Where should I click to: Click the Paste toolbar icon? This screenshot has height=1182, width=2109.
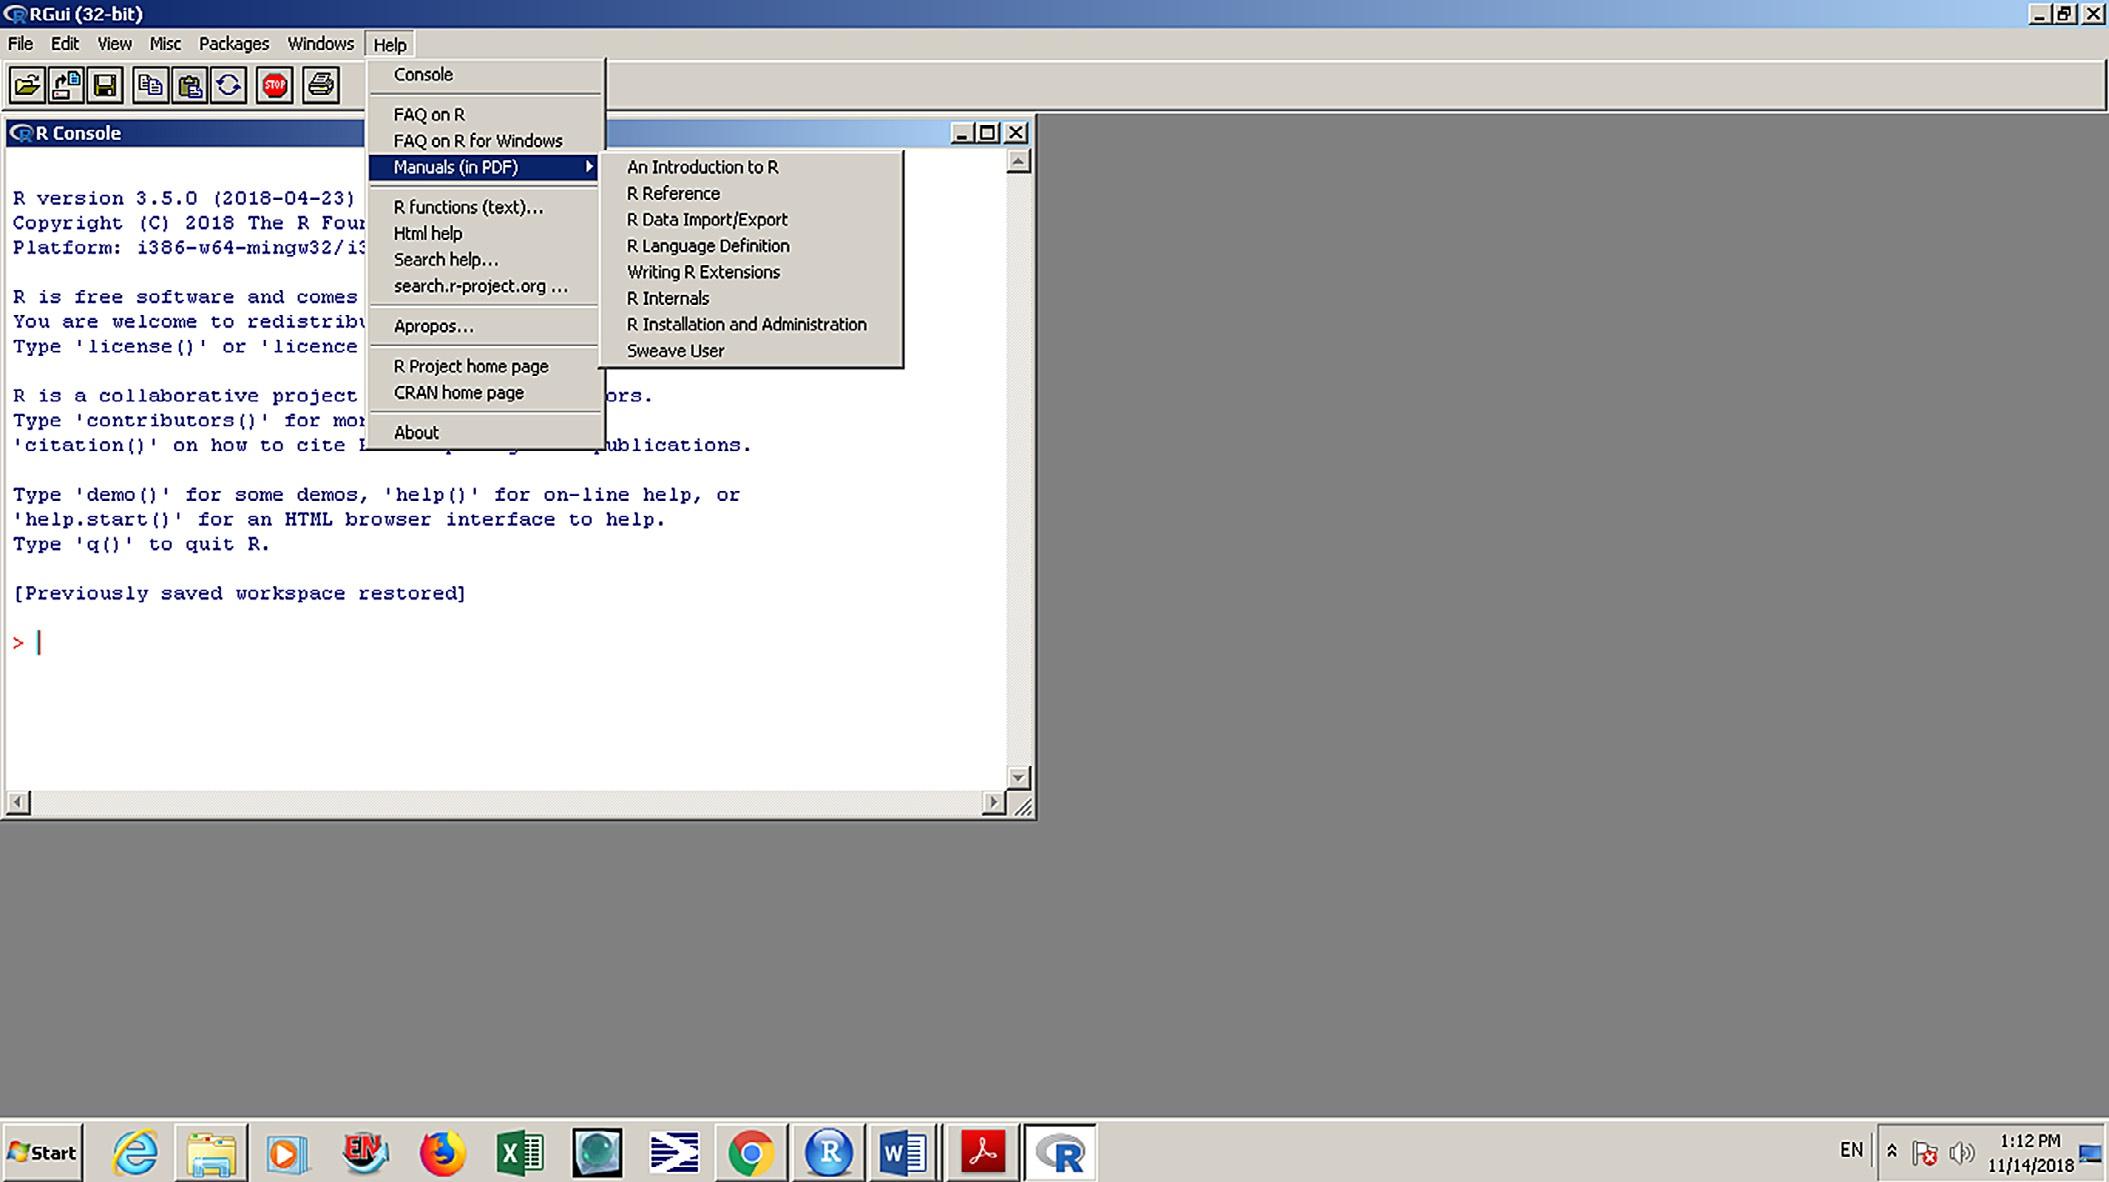(189, 86)
